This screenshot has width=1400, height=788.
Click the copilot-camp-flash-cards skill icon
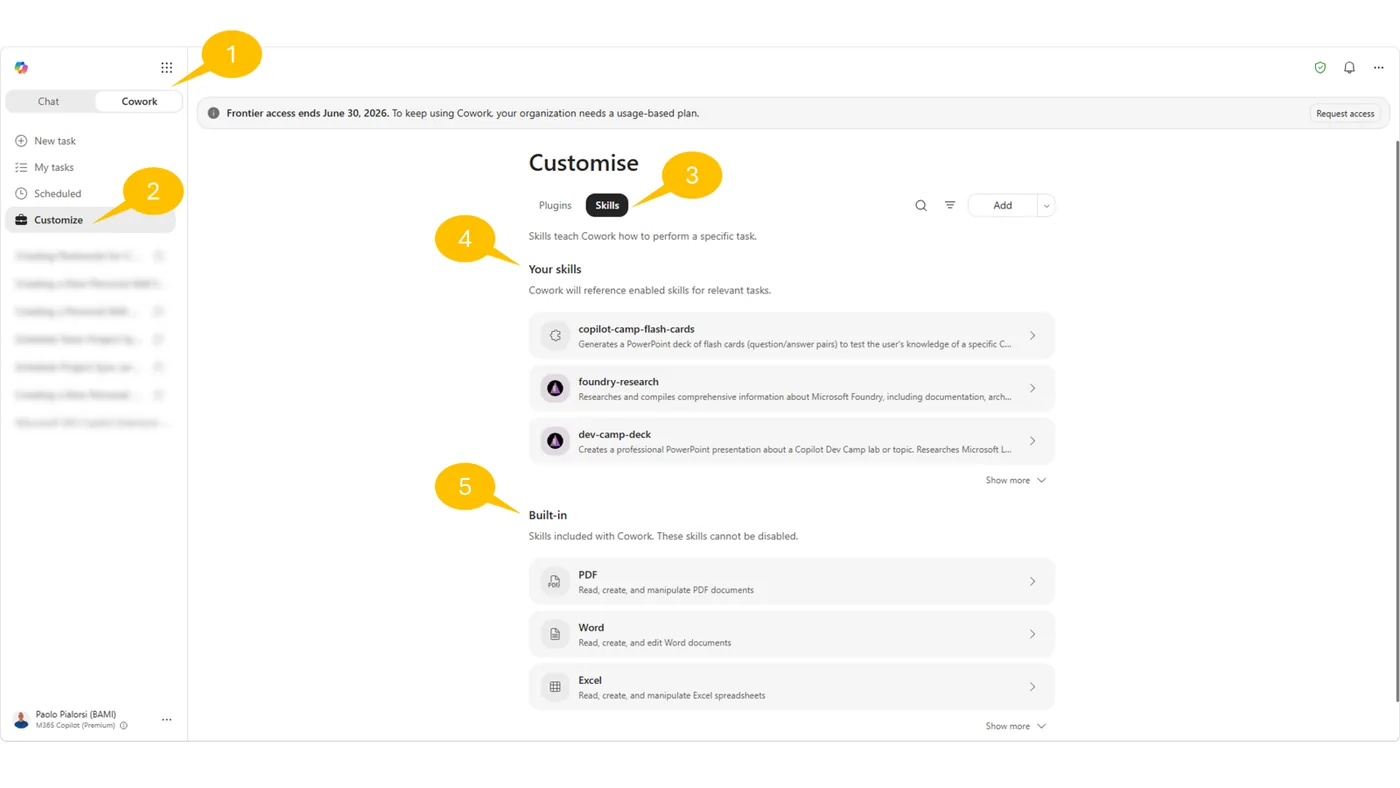coord(555,336)
